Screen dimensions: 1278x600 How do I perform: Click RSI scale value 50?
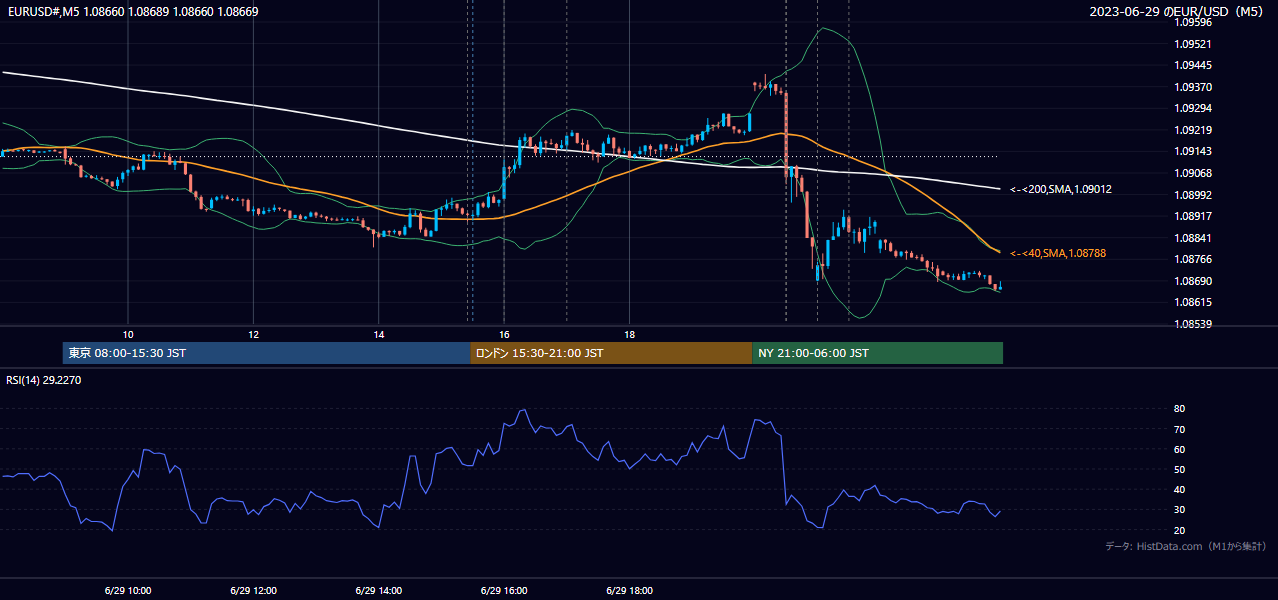[1179, 470]
